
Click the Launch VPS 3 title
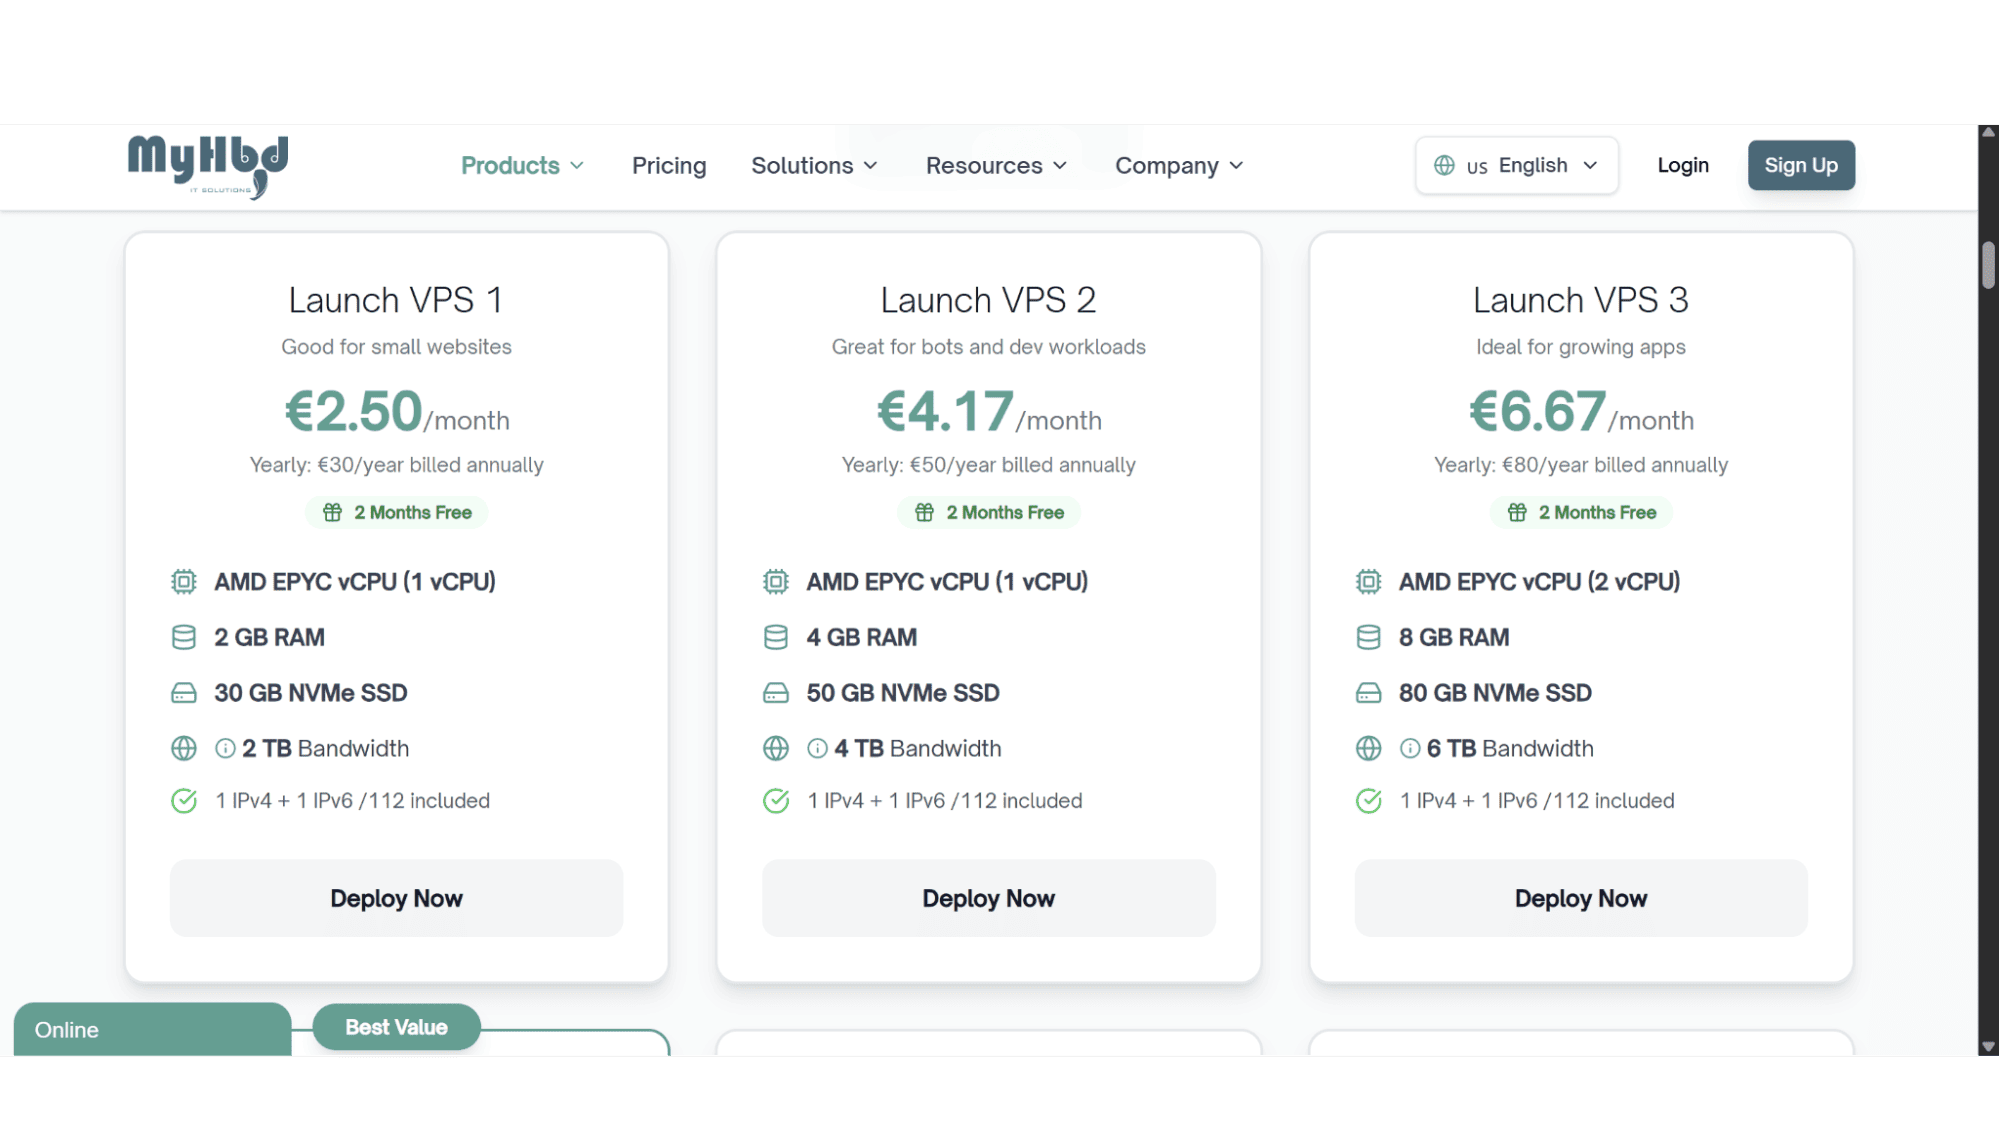coord(1581,300)
